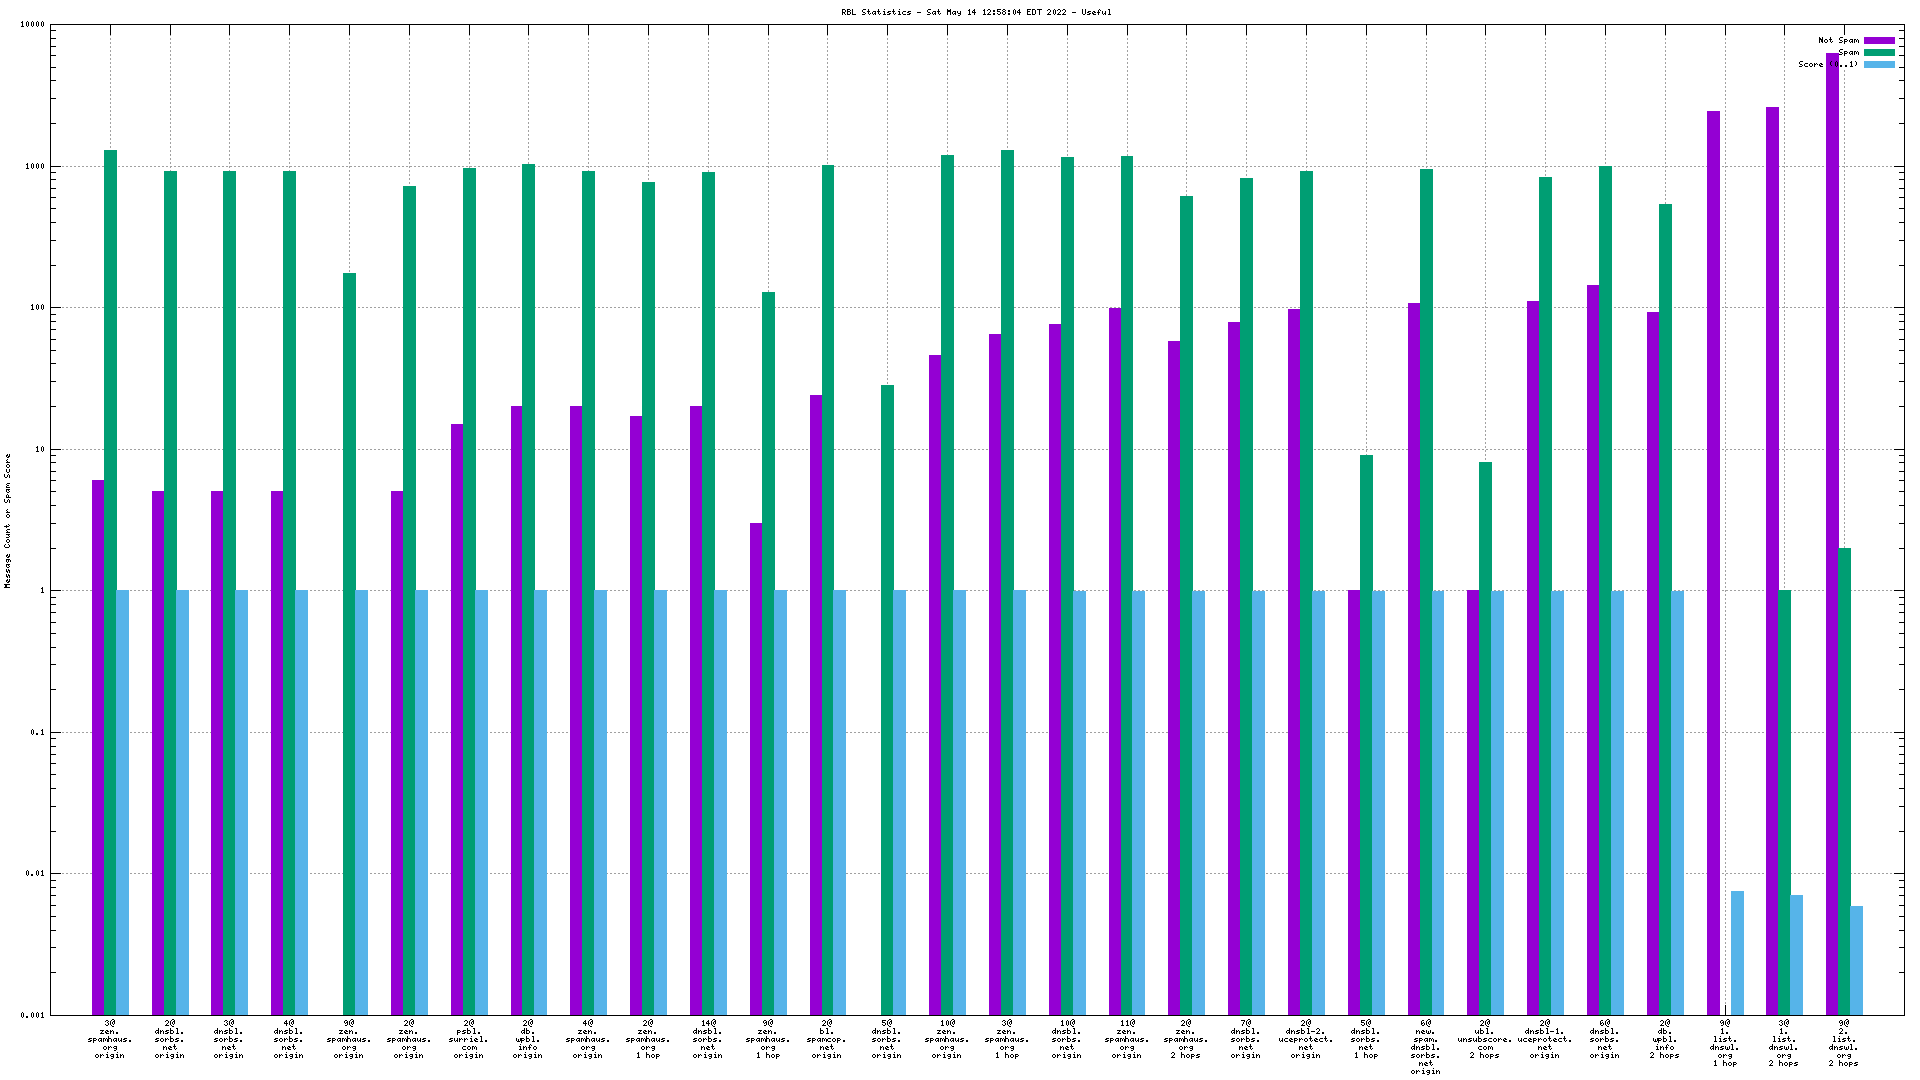Click the blue Score bar for 2.list.dnswl.org

(1856, 960)
